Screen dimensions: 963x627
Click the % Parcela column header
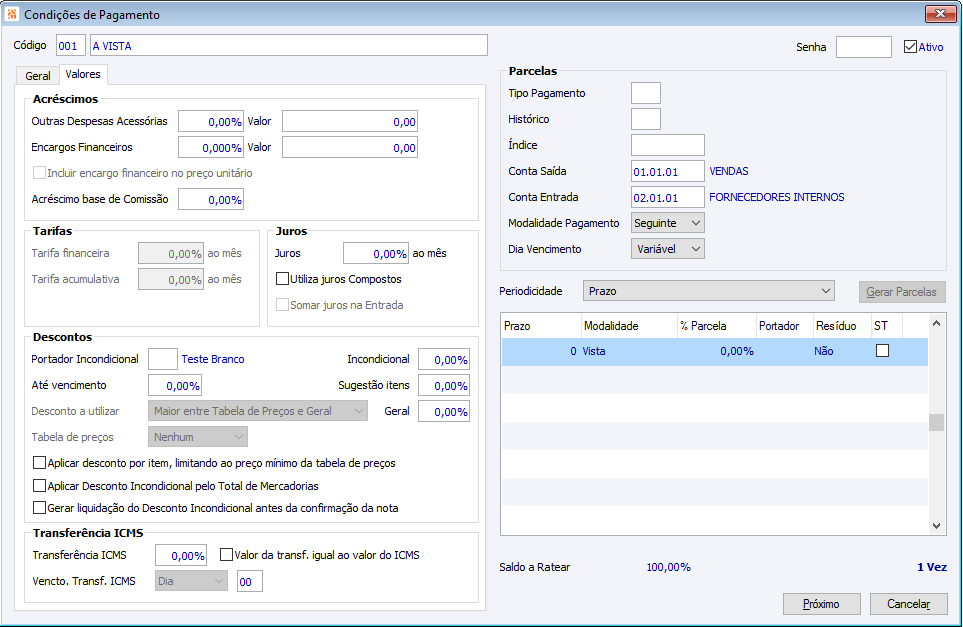[x=716, y=325]
